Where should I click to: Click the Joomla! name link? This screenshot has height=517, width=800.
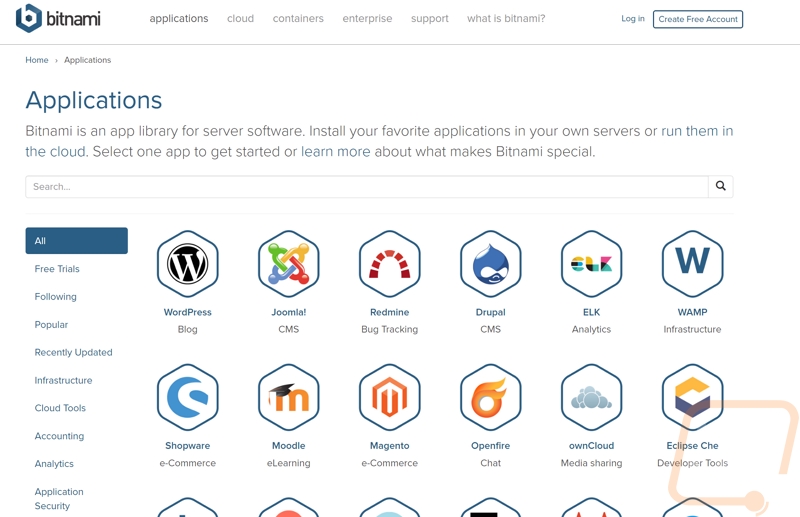288,312
